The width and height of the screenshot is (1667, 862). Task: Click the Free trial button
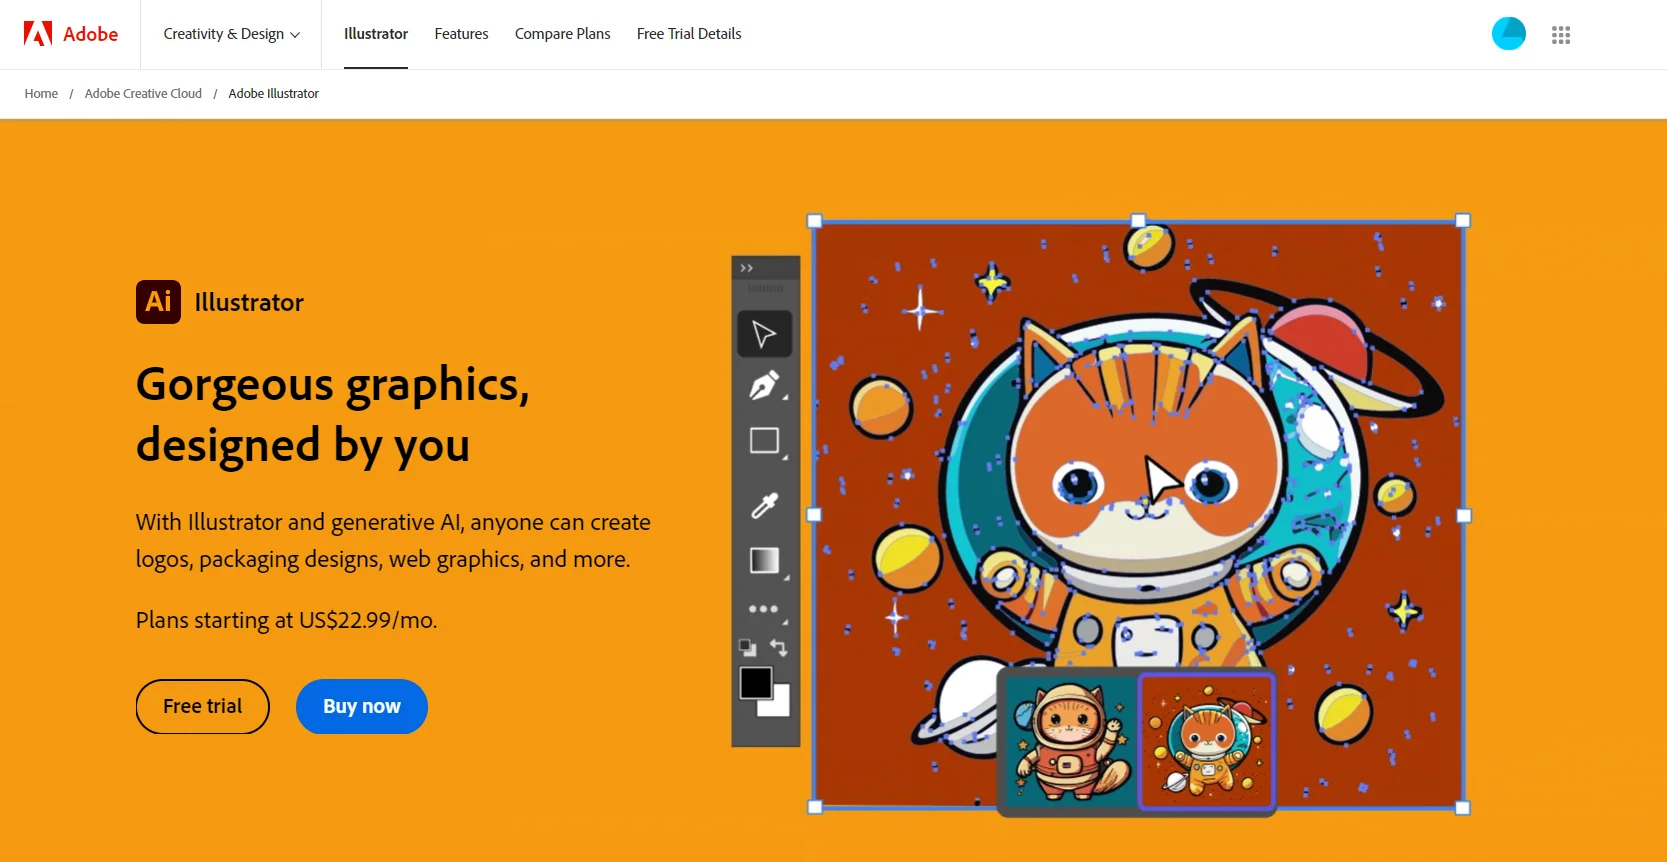pyautogui.click(x=203, y=707)
